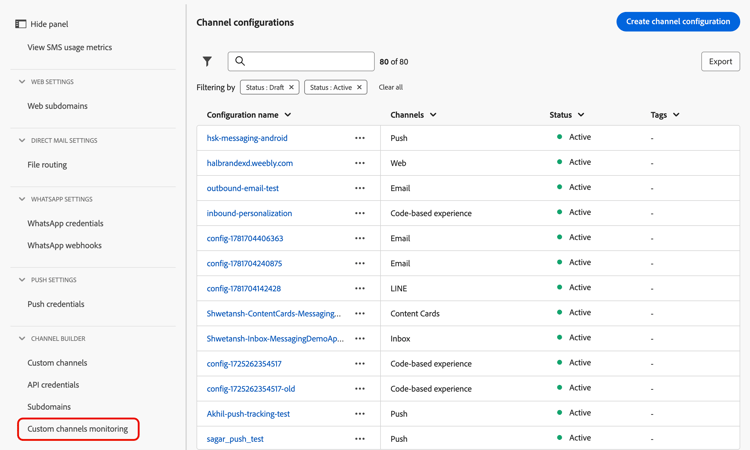Open the filter funnel icon
The height and width of the screenshot is (450, 750).
(x=207, y=61)
